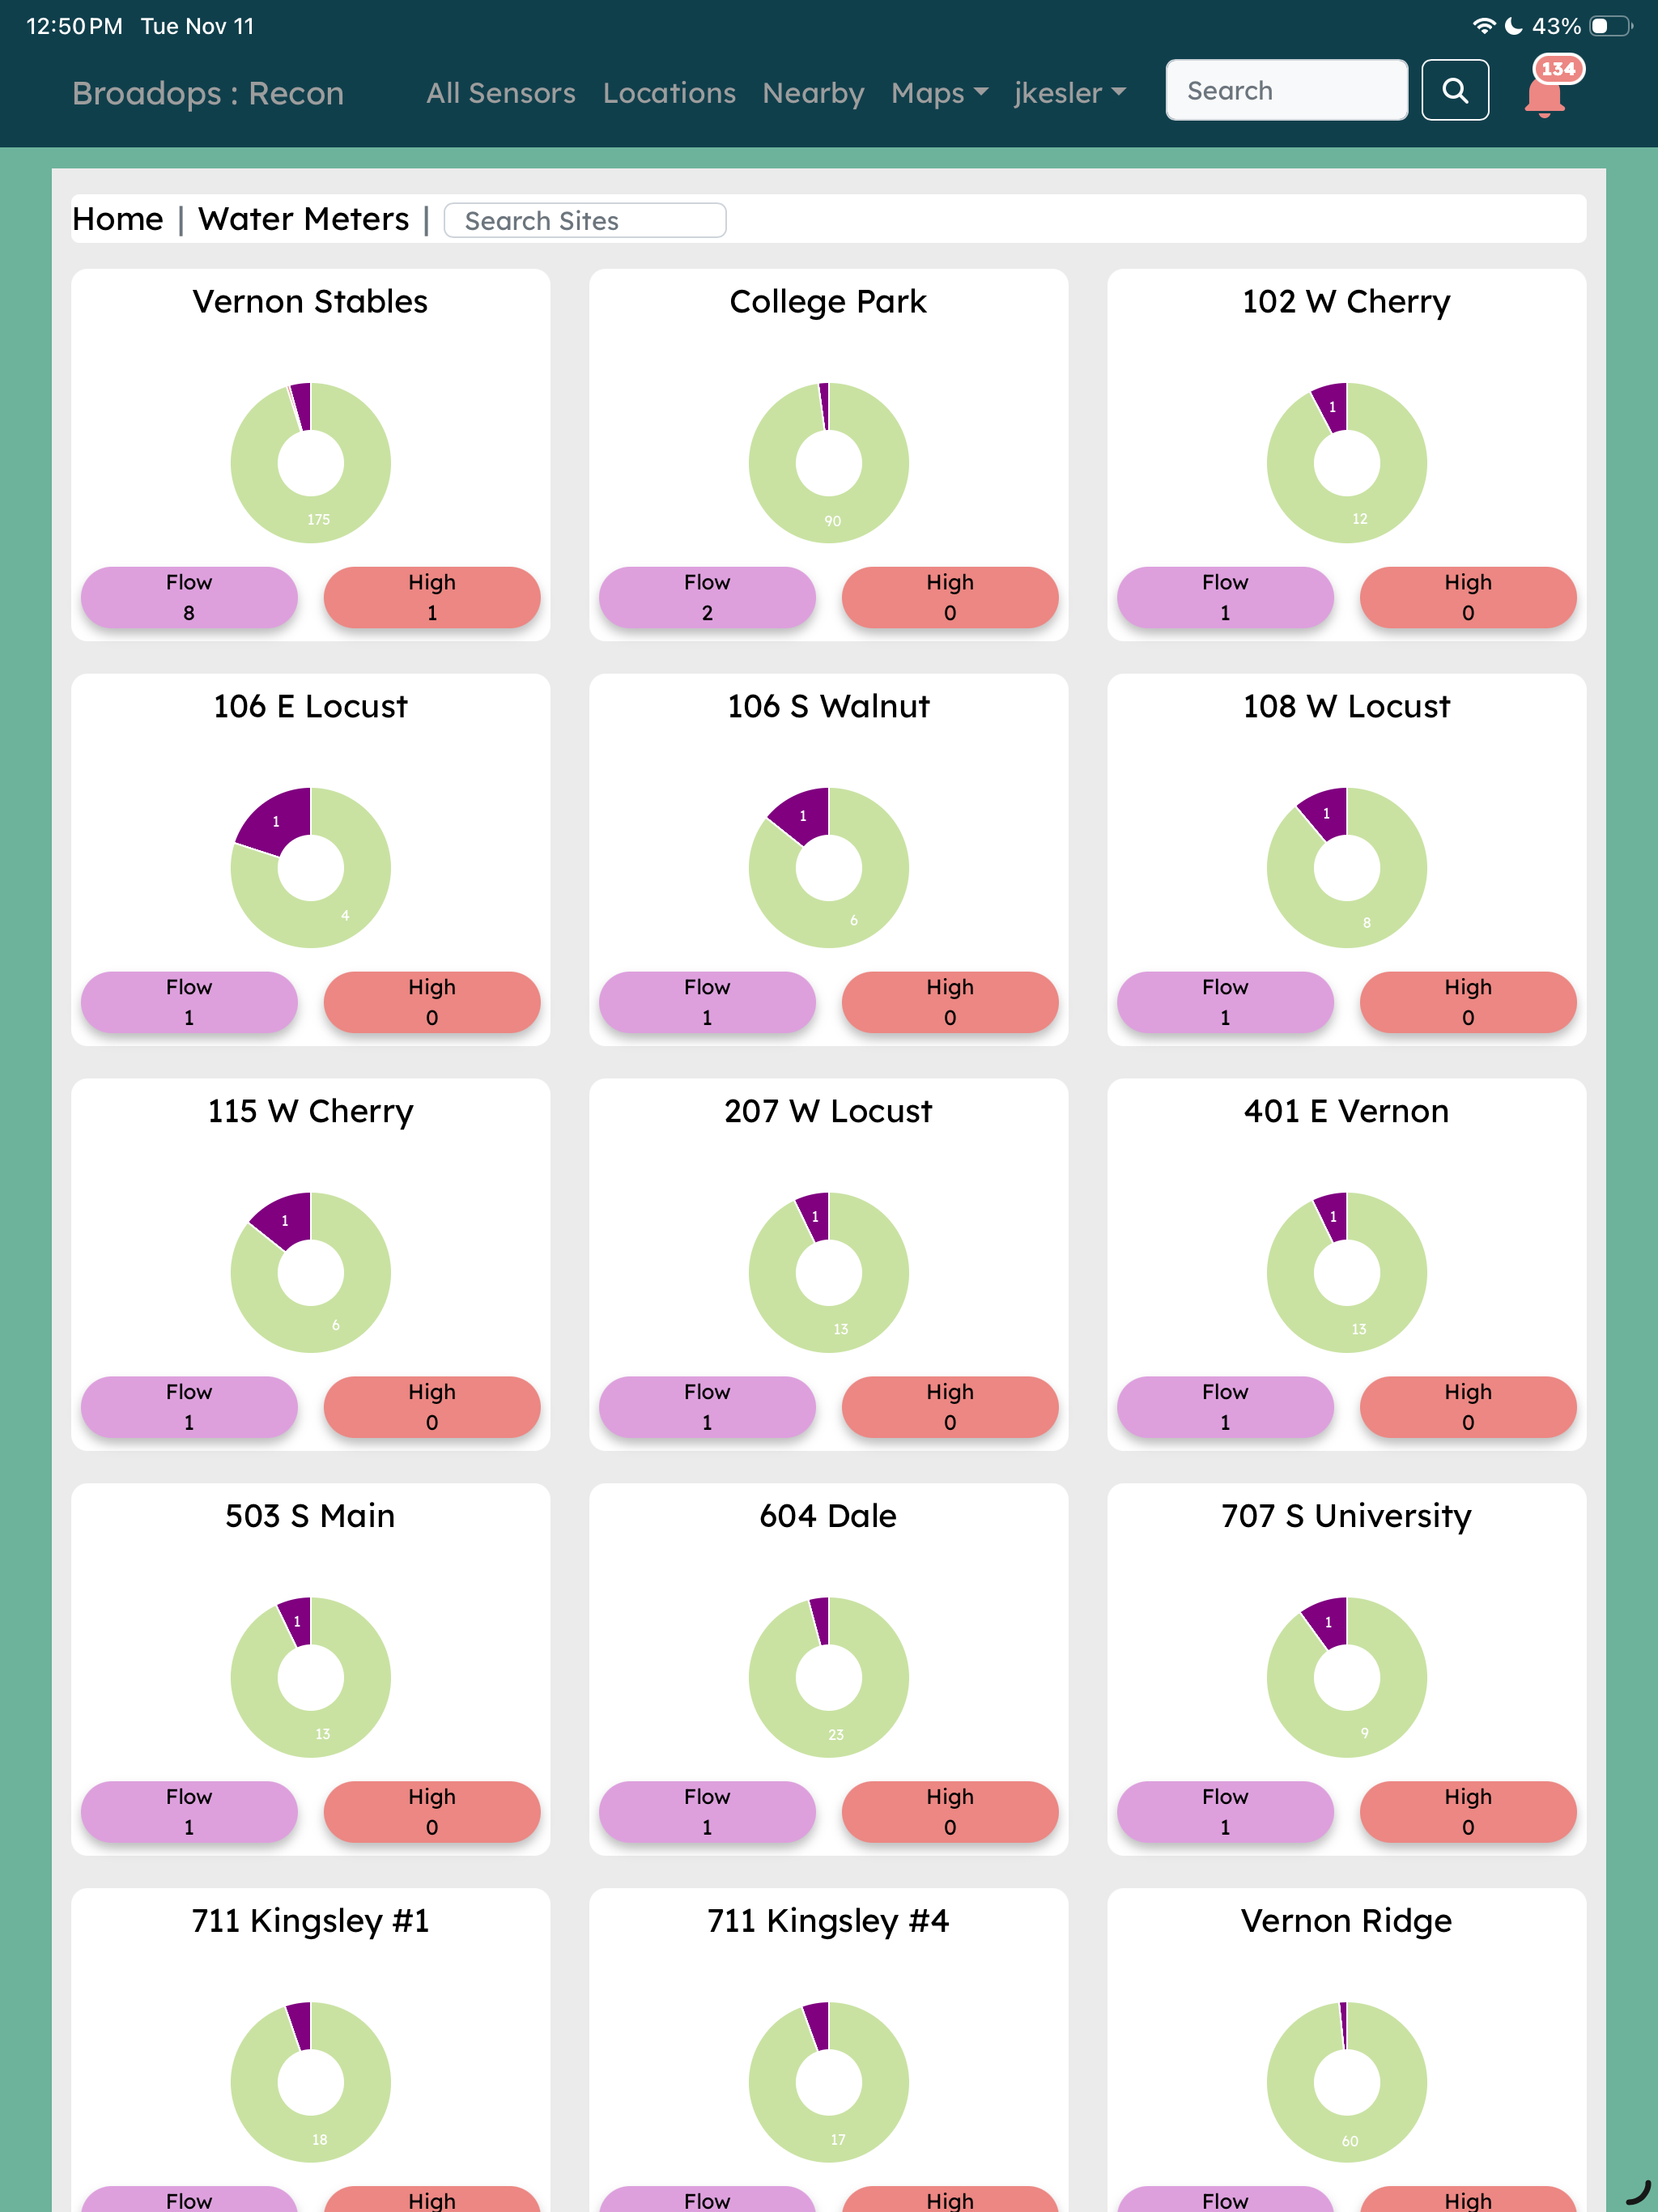
Task: Click the top navigation Search box
Action: coord(1285,91)
